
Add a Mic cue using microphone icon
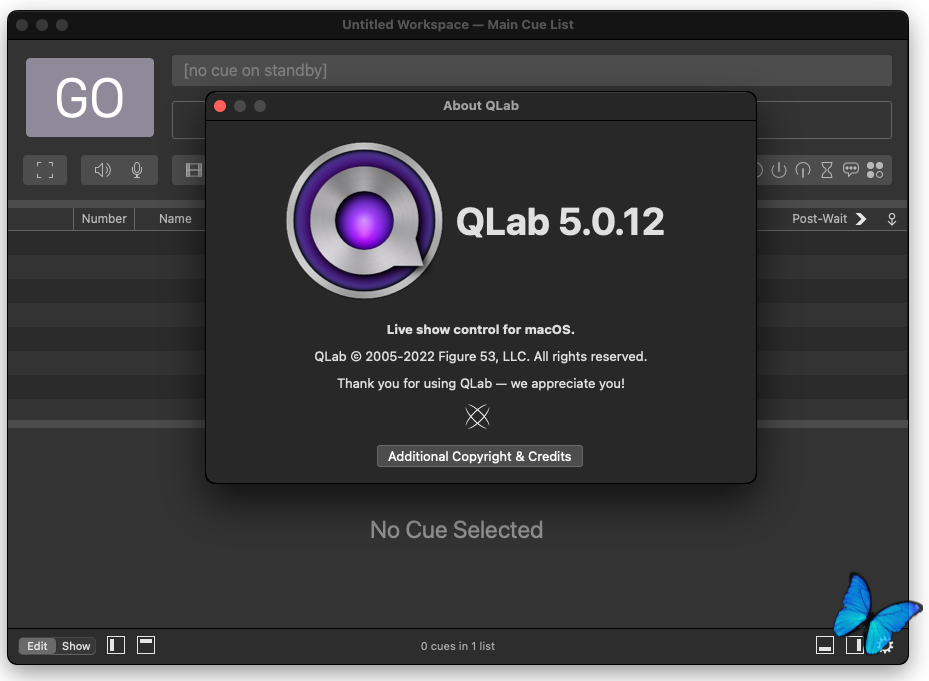(x=137, y=170)
